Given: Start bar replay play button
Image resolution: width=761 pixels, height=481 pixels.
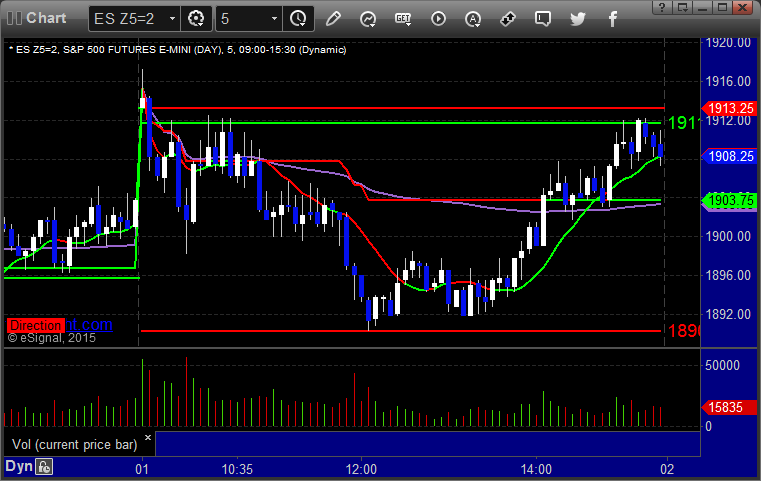Looking at the screenshot, I should pyautogui.click(x=438, y=19).
